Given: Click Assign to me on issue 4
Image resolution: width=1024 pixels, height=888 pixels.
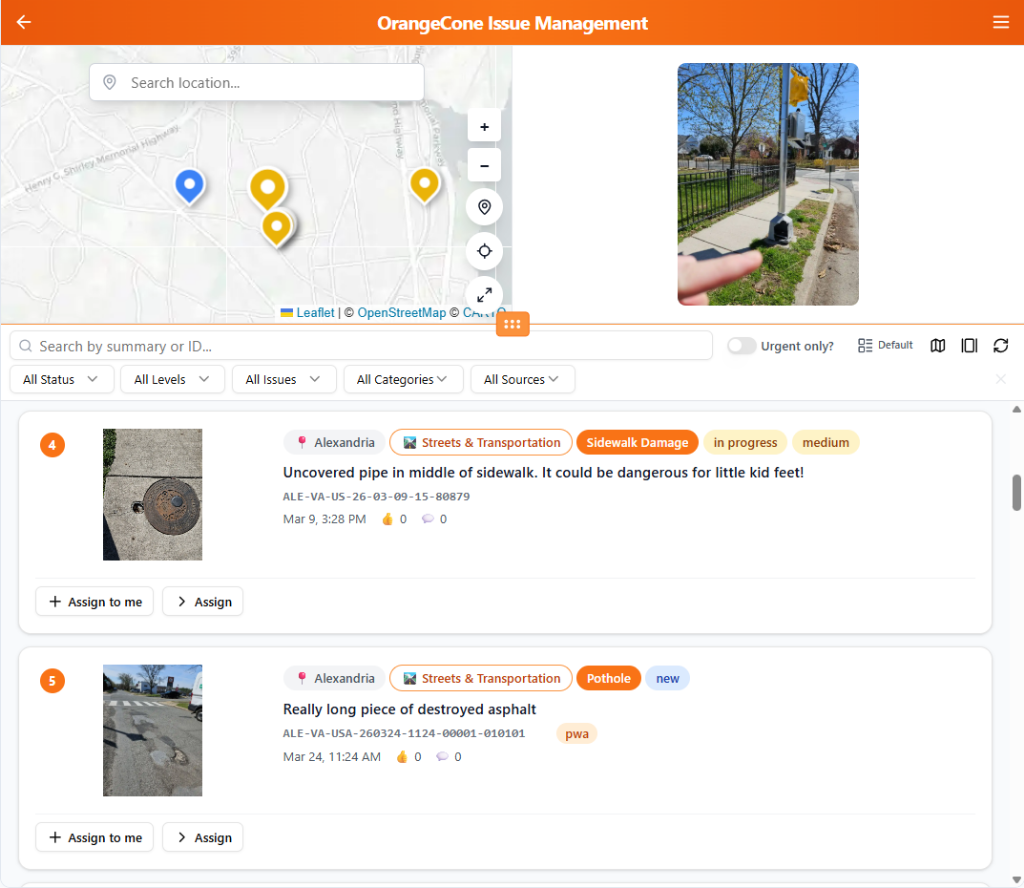Looking at the screenshot, I should point(95,601).
